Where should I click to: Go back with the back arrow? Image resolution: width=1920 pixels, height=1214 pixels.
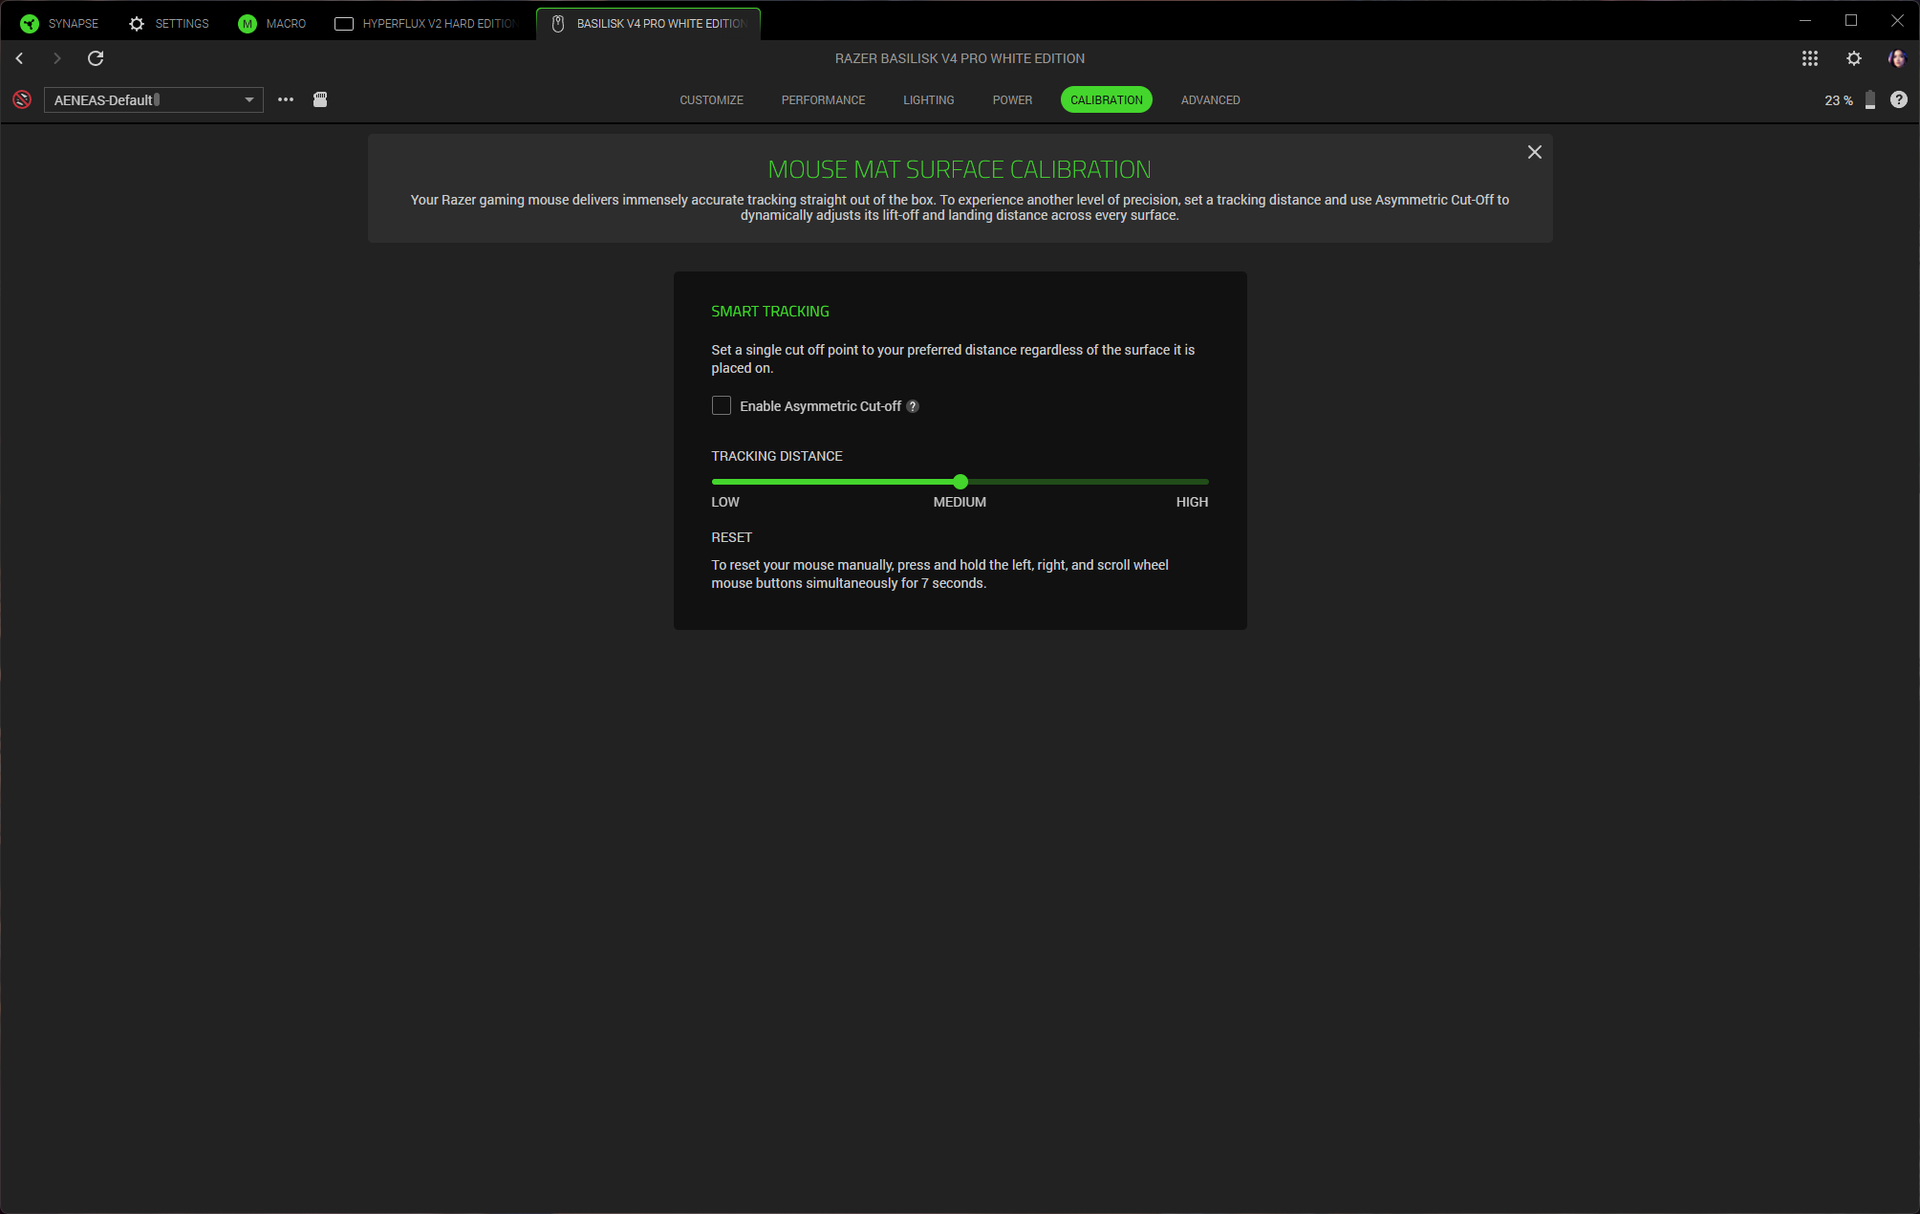tap(20, 58)
